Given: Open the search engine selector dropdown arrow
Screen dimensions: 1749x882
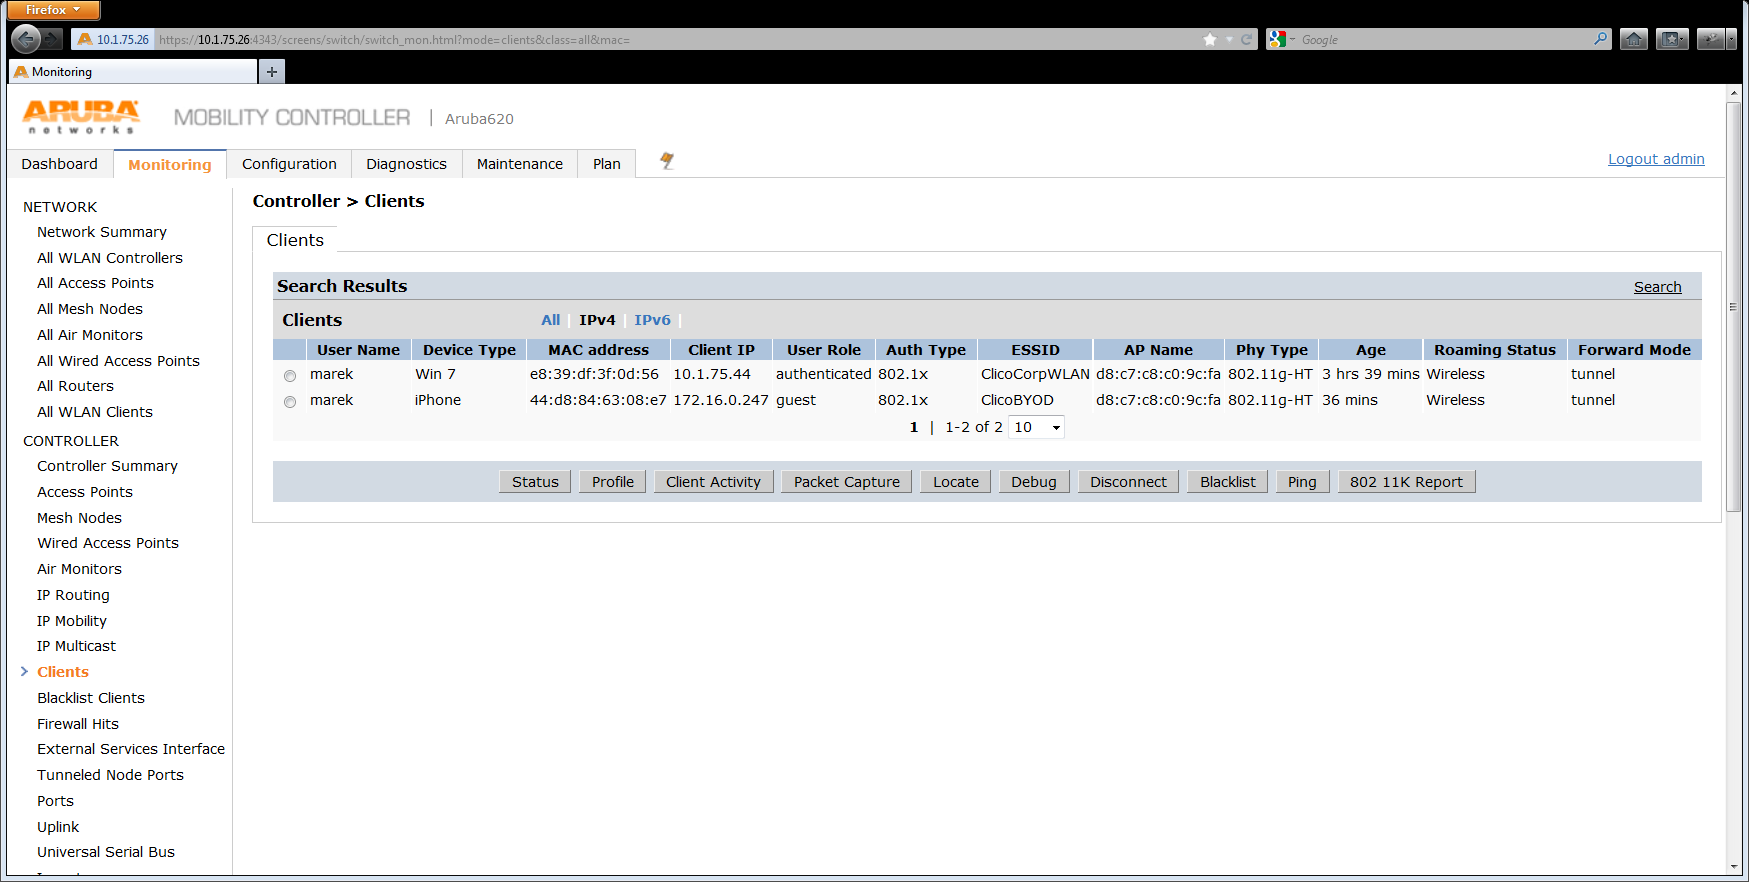Looking at the screenshot, I should (1292, 40).
